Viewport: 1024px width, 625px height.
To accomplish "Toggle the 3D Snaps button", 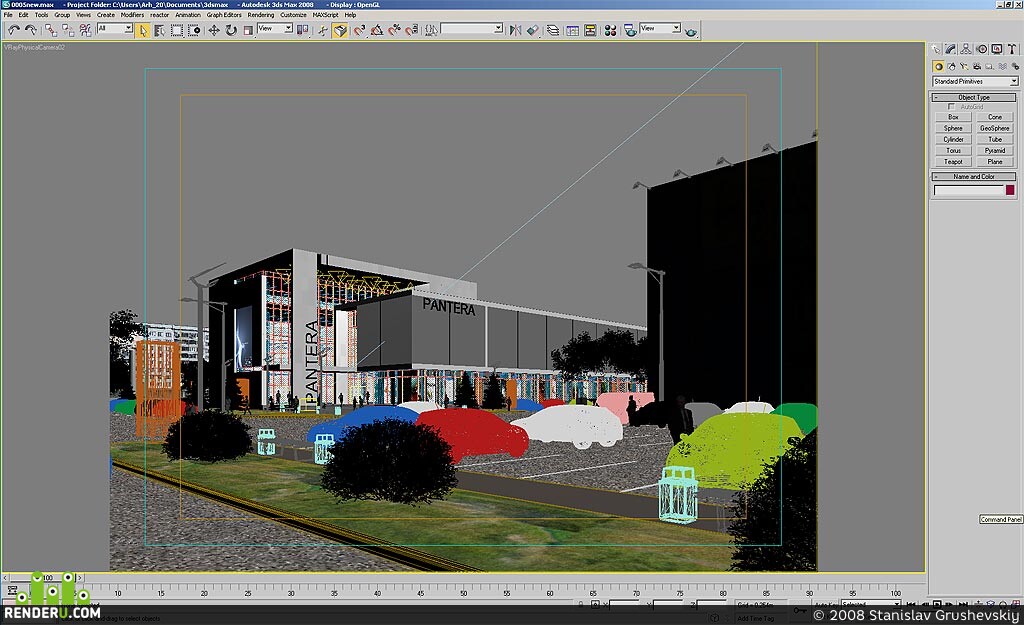I will pyautogui.click(x=360, y=31).
